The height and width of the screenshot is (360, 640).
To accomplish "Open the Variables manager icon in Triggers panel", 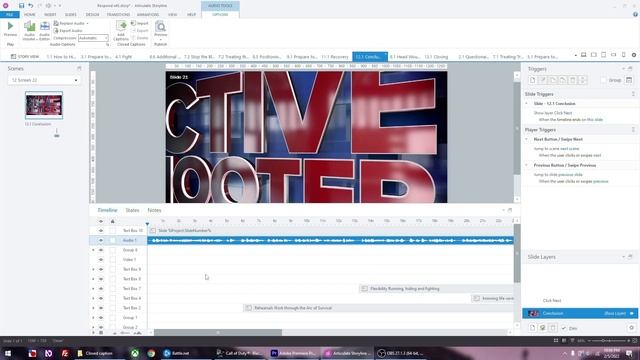I will (x=629, y=80).
